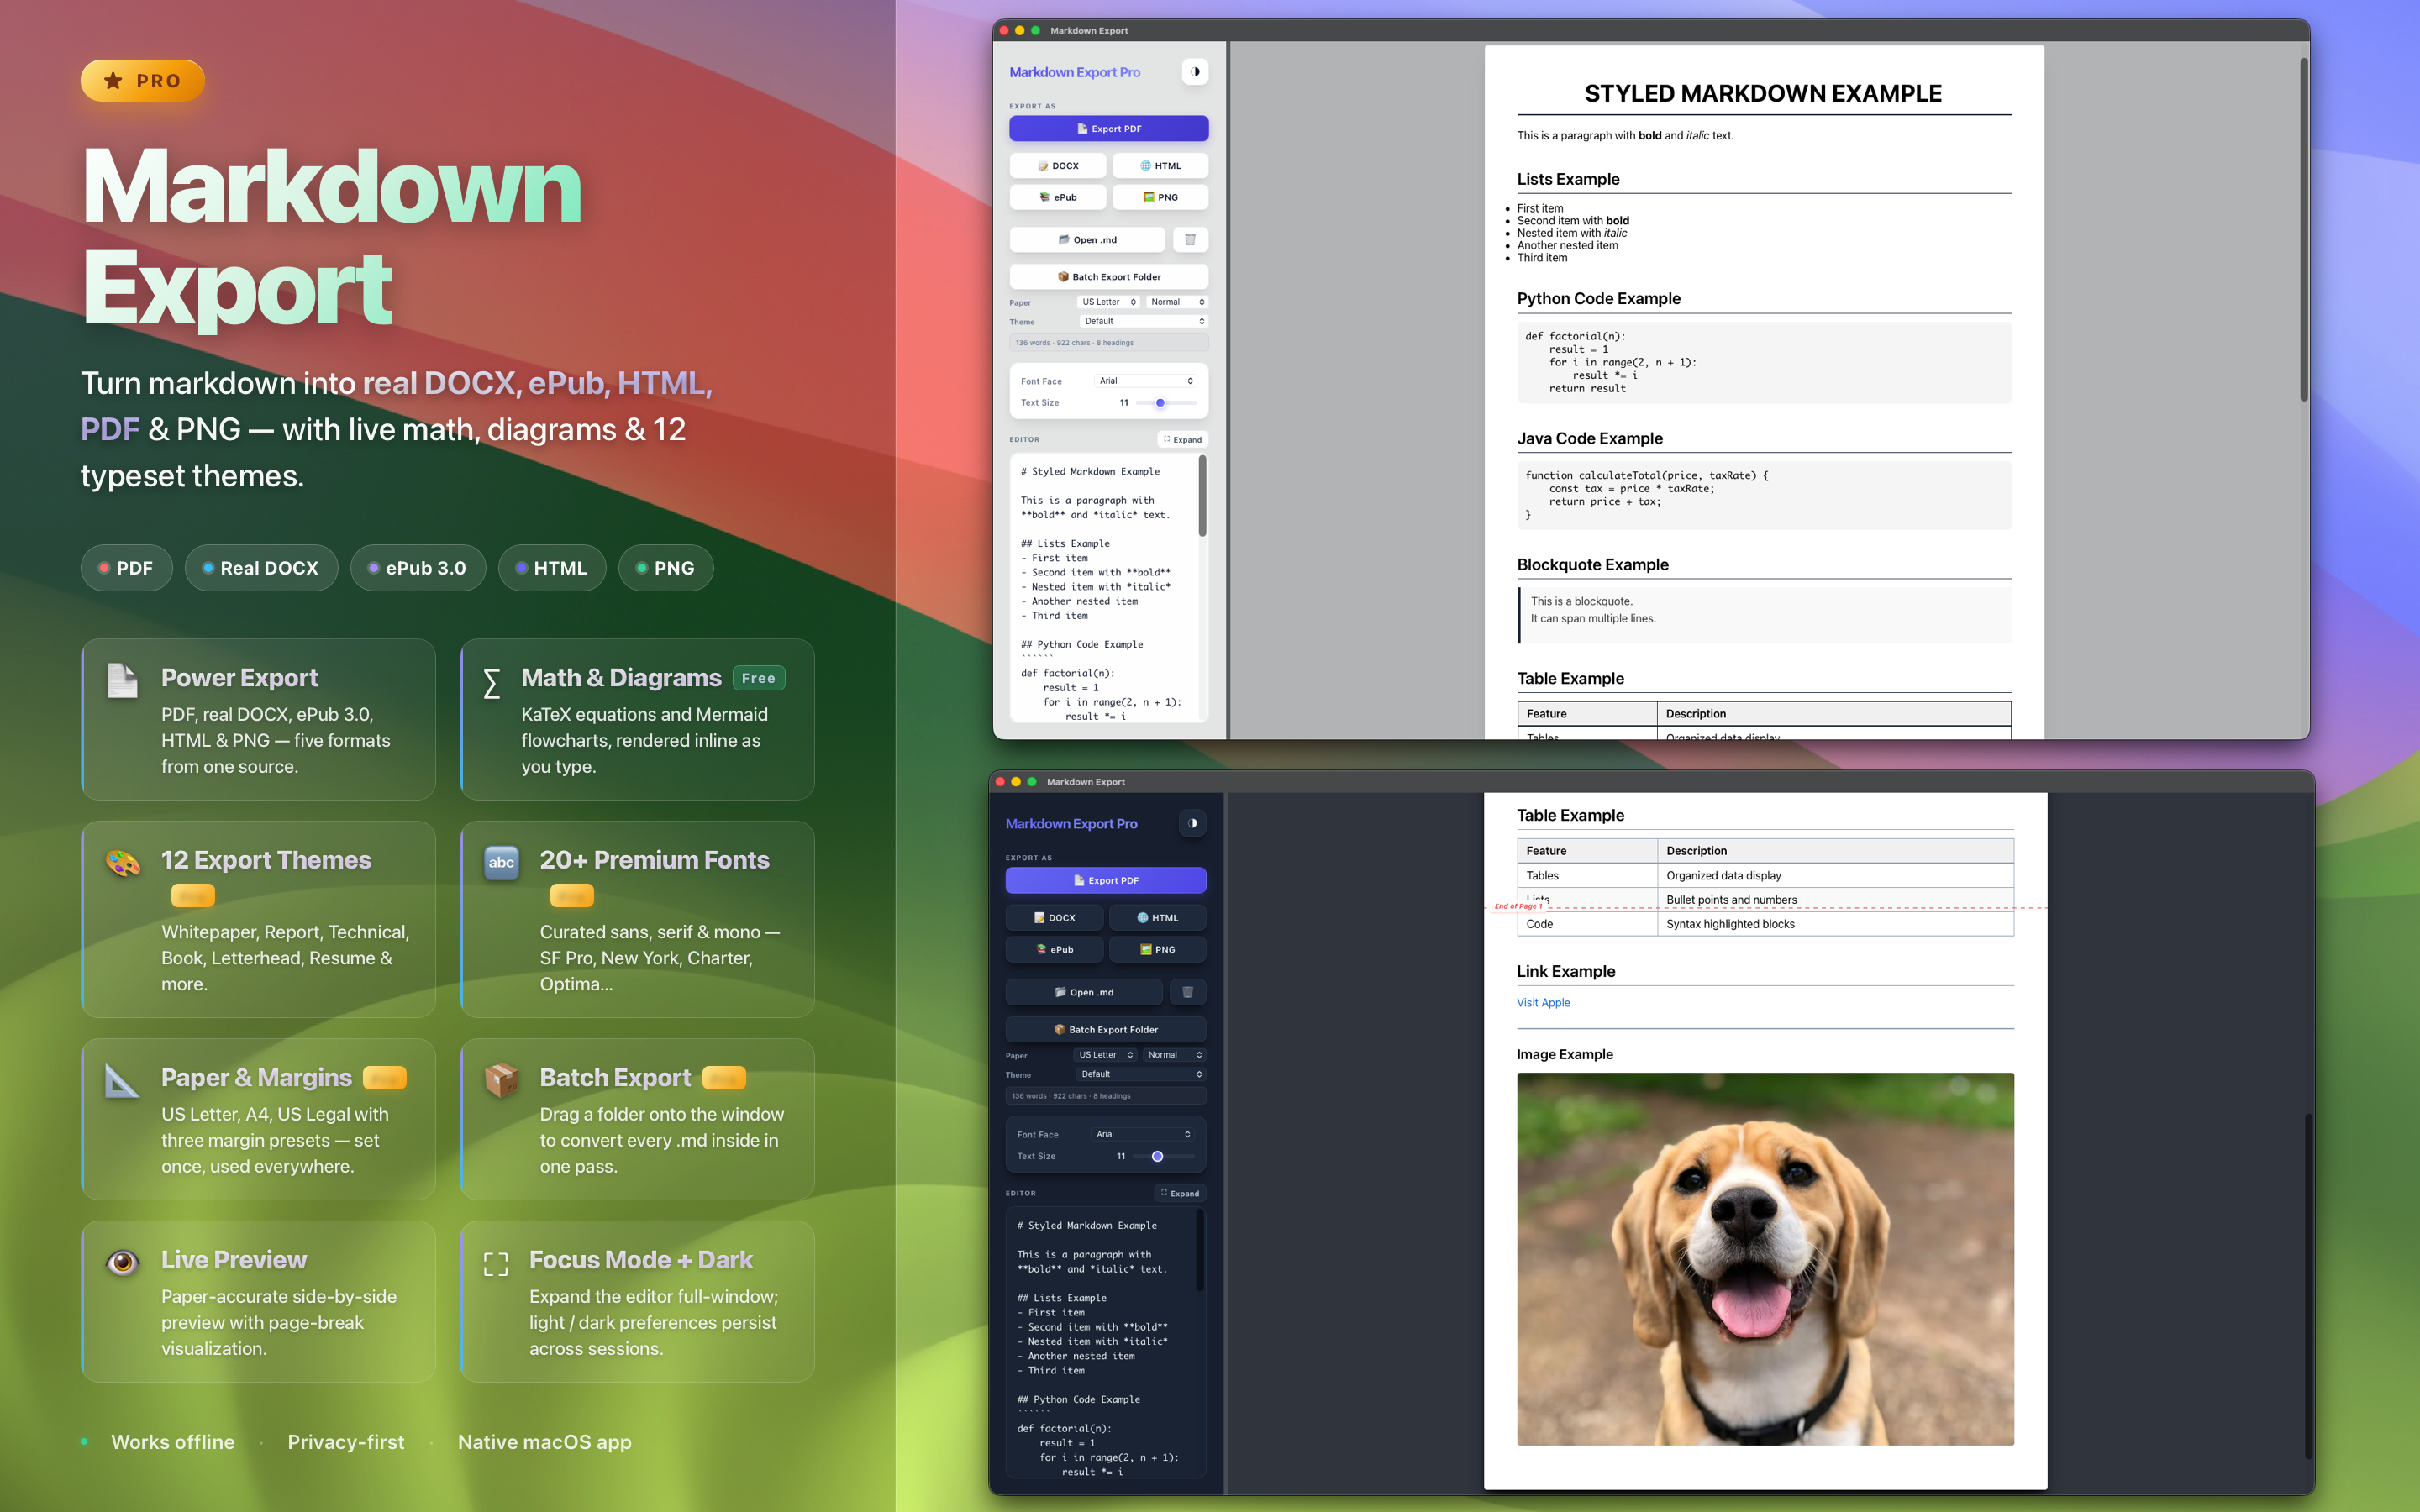Image resolution: width=2420 pixels, height=1512 pixels.
Task: Toggle light mode icon in dark window
Action: 1192,823
